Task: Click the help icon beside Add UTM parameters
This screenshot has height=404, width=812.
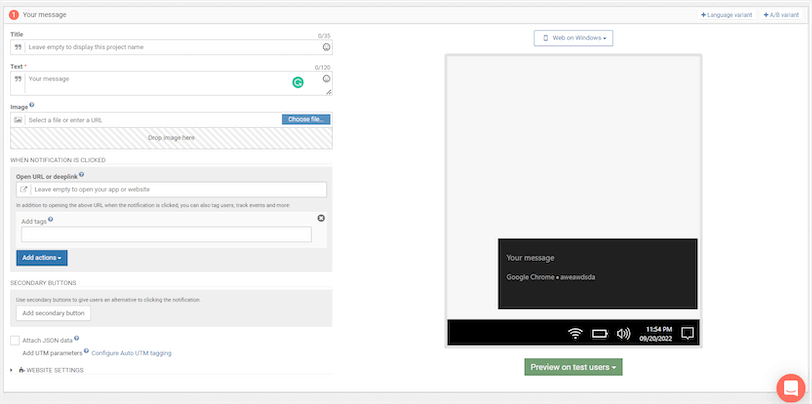Action: (x=86, y=351)
